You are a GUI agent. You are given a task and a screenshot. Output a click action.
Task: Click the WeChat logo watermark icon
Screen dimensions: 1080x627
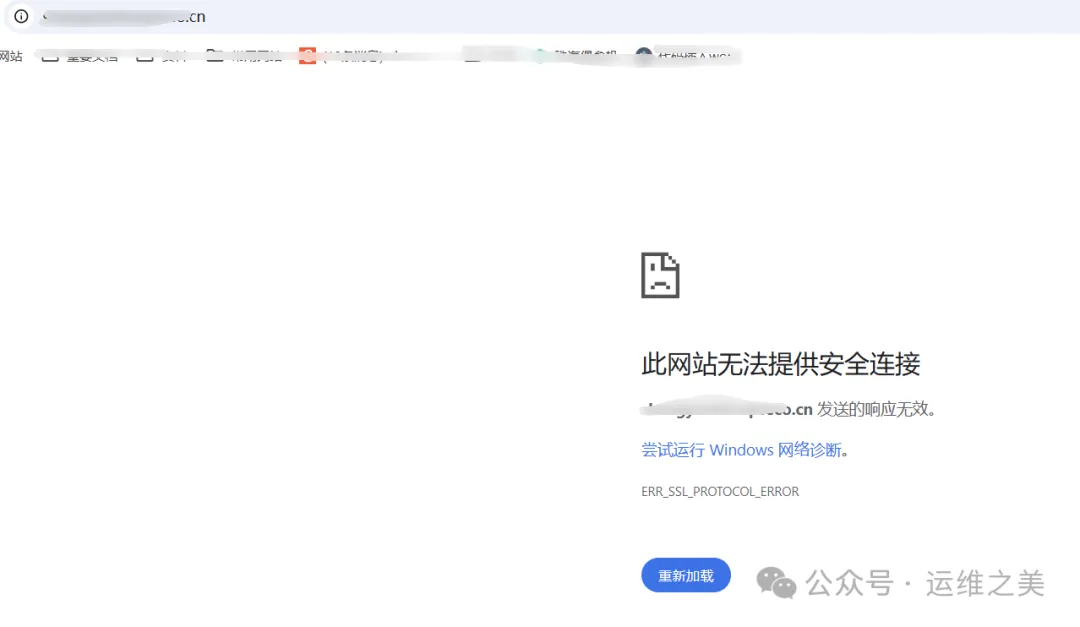(776, 582)
